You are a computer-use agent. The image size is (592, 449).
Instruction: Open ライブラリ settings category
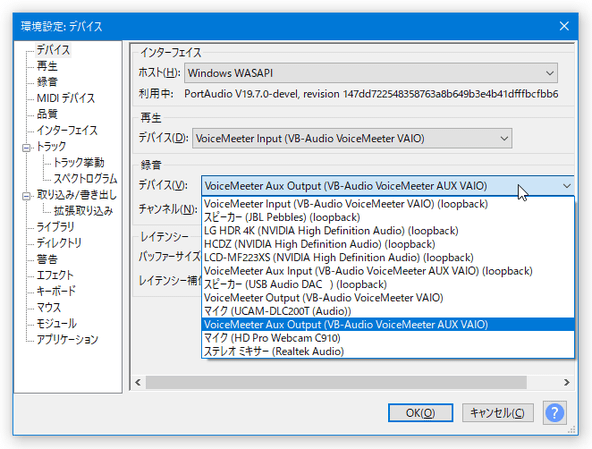55,227
